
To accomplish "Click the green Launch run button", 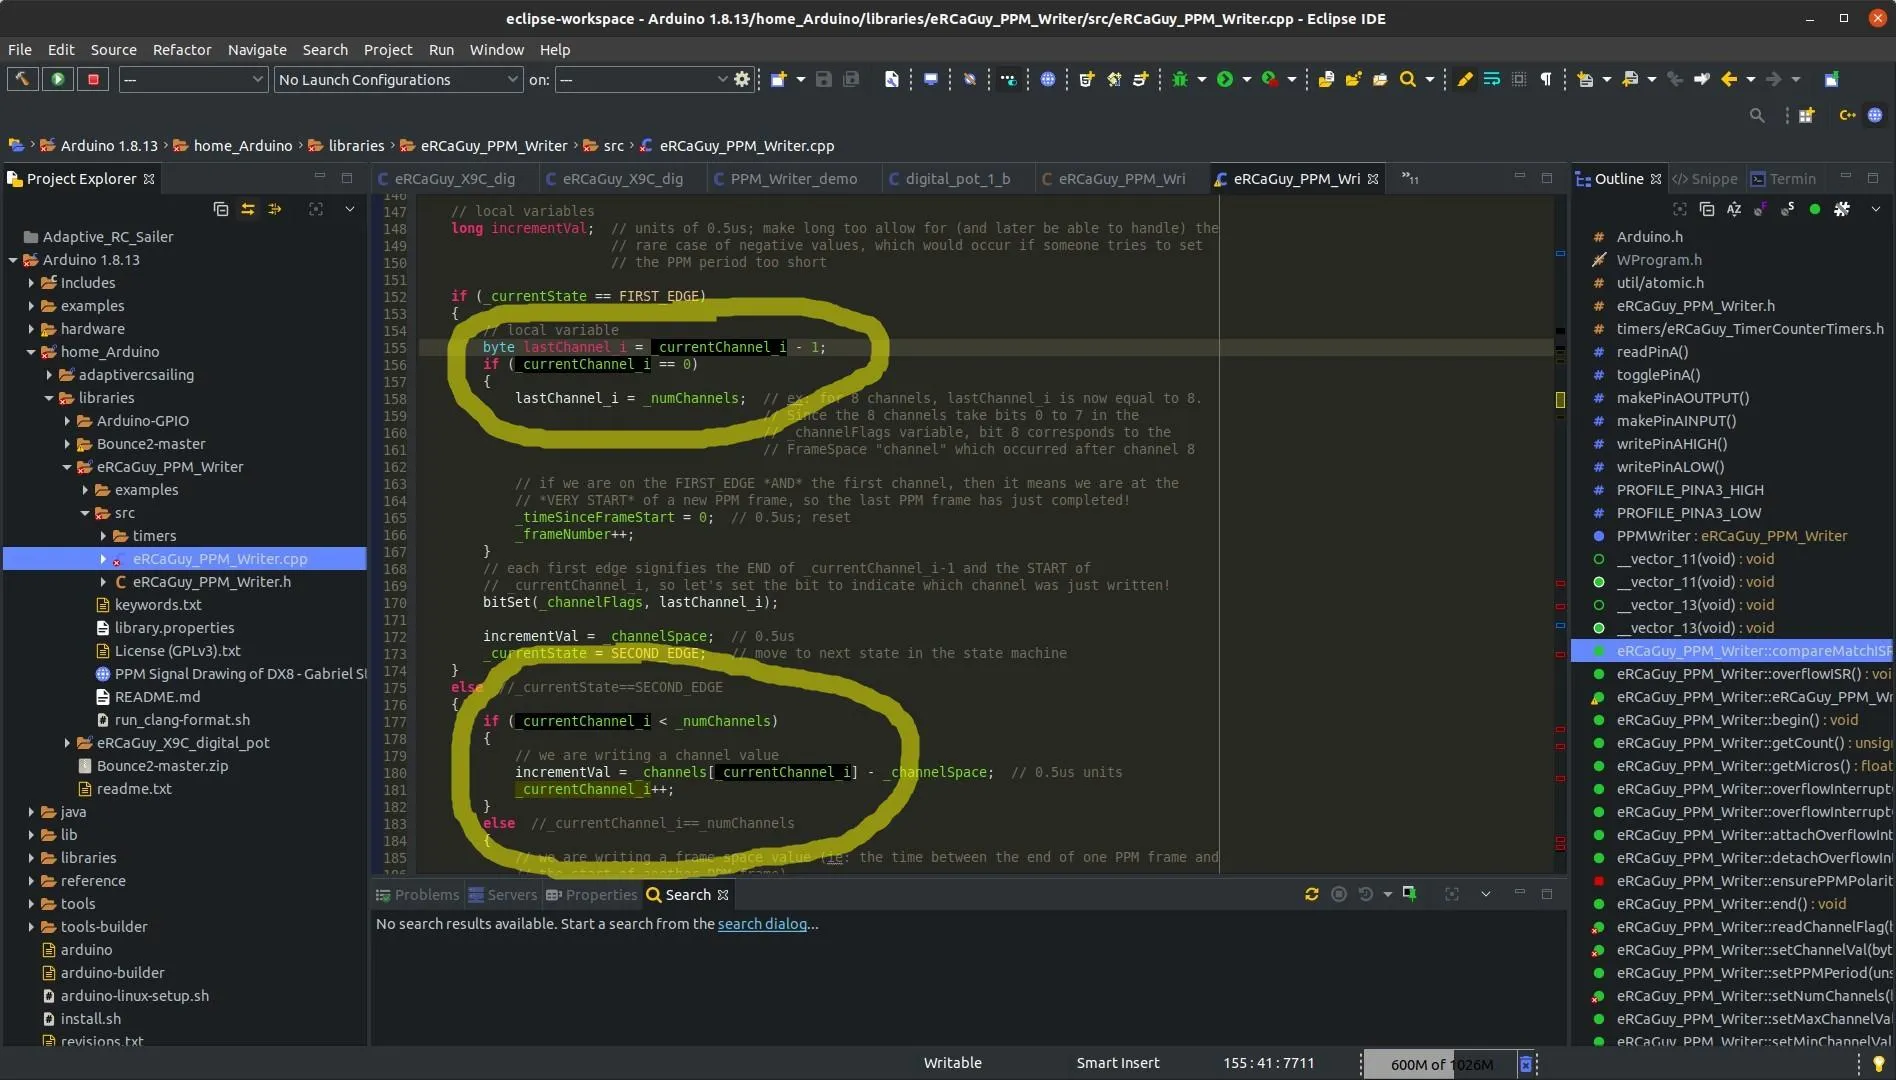I will pos(58,79).
